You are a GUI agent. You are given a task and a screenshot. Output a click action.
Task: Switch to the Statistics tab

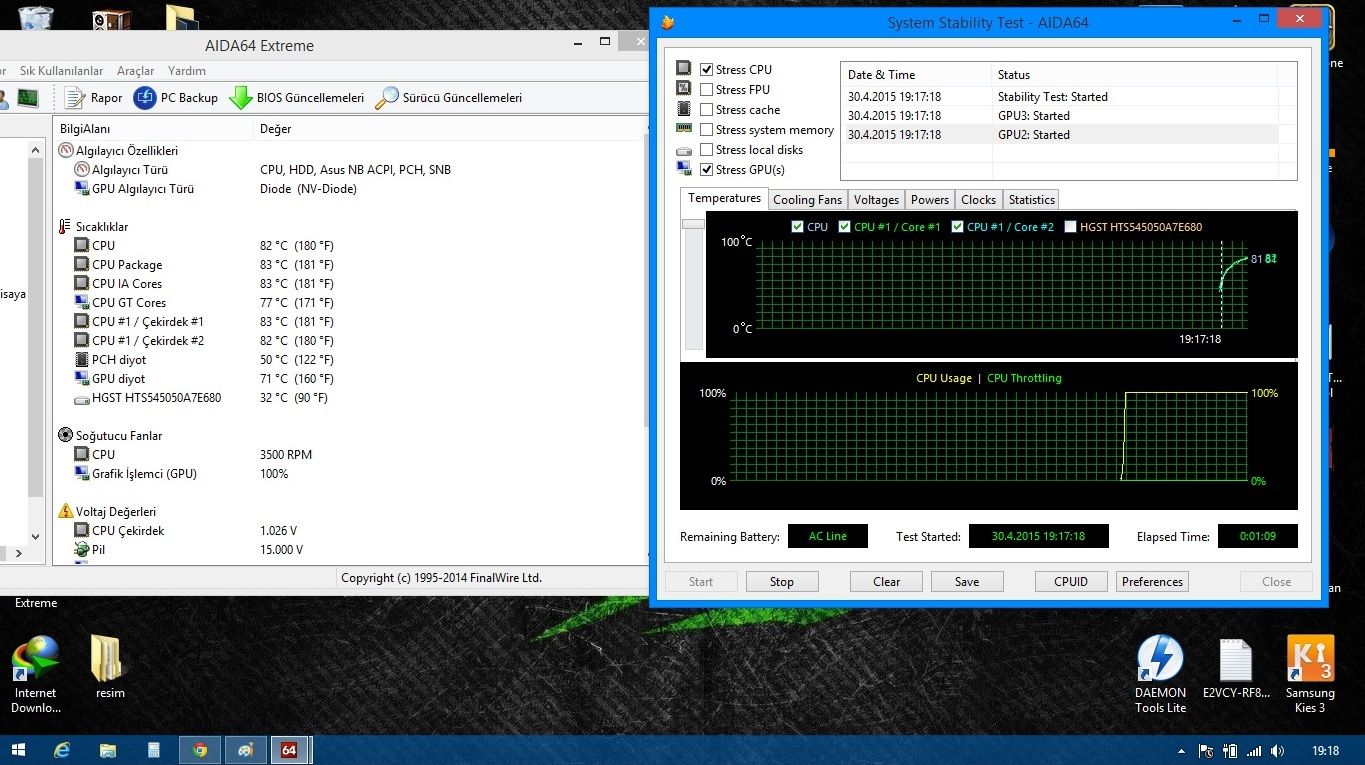[x=1031, y=200]
